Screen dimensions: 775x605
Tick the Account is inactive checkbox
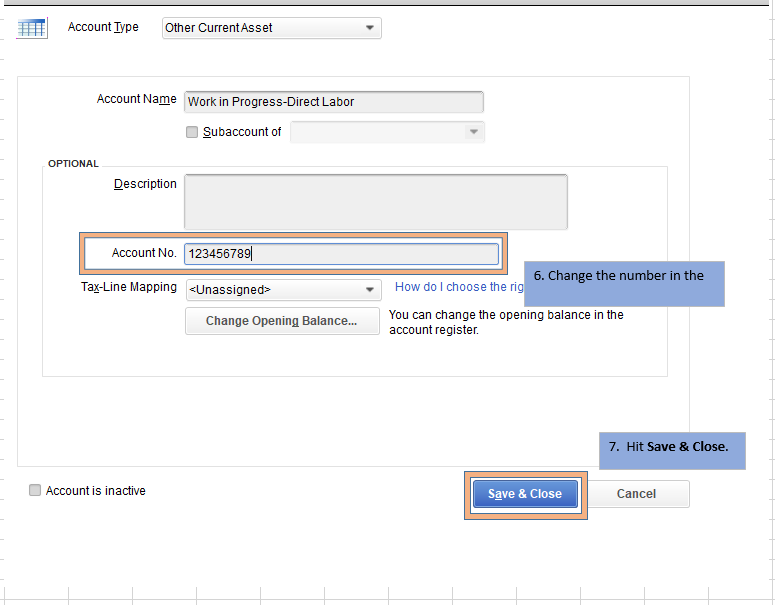(36, 491)
